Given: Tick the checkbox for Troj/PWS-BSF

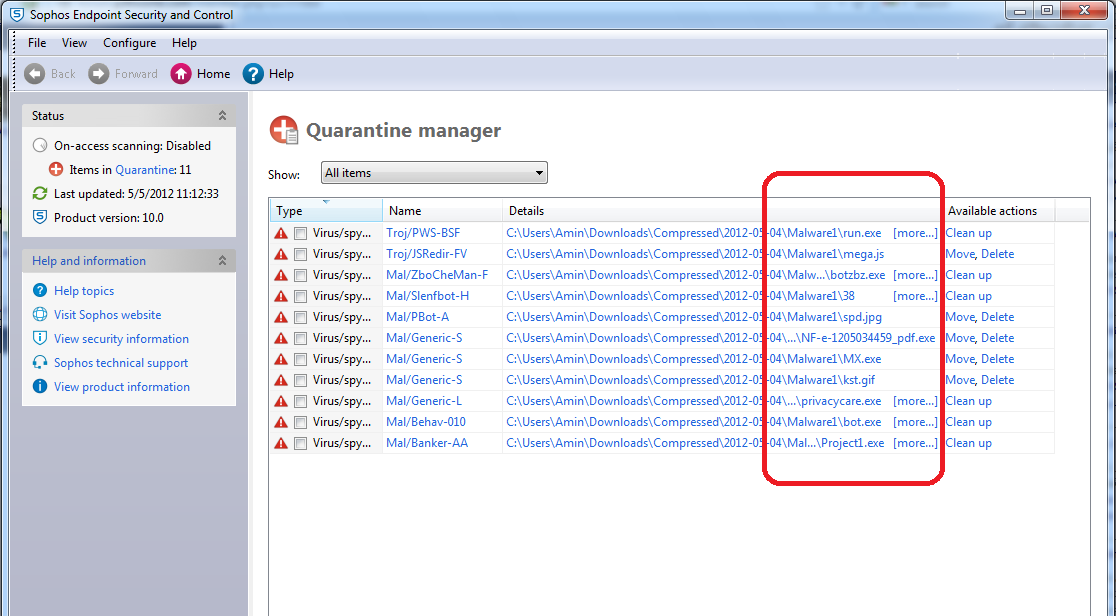Looking at the screenshot, I should tap(300, 234).
